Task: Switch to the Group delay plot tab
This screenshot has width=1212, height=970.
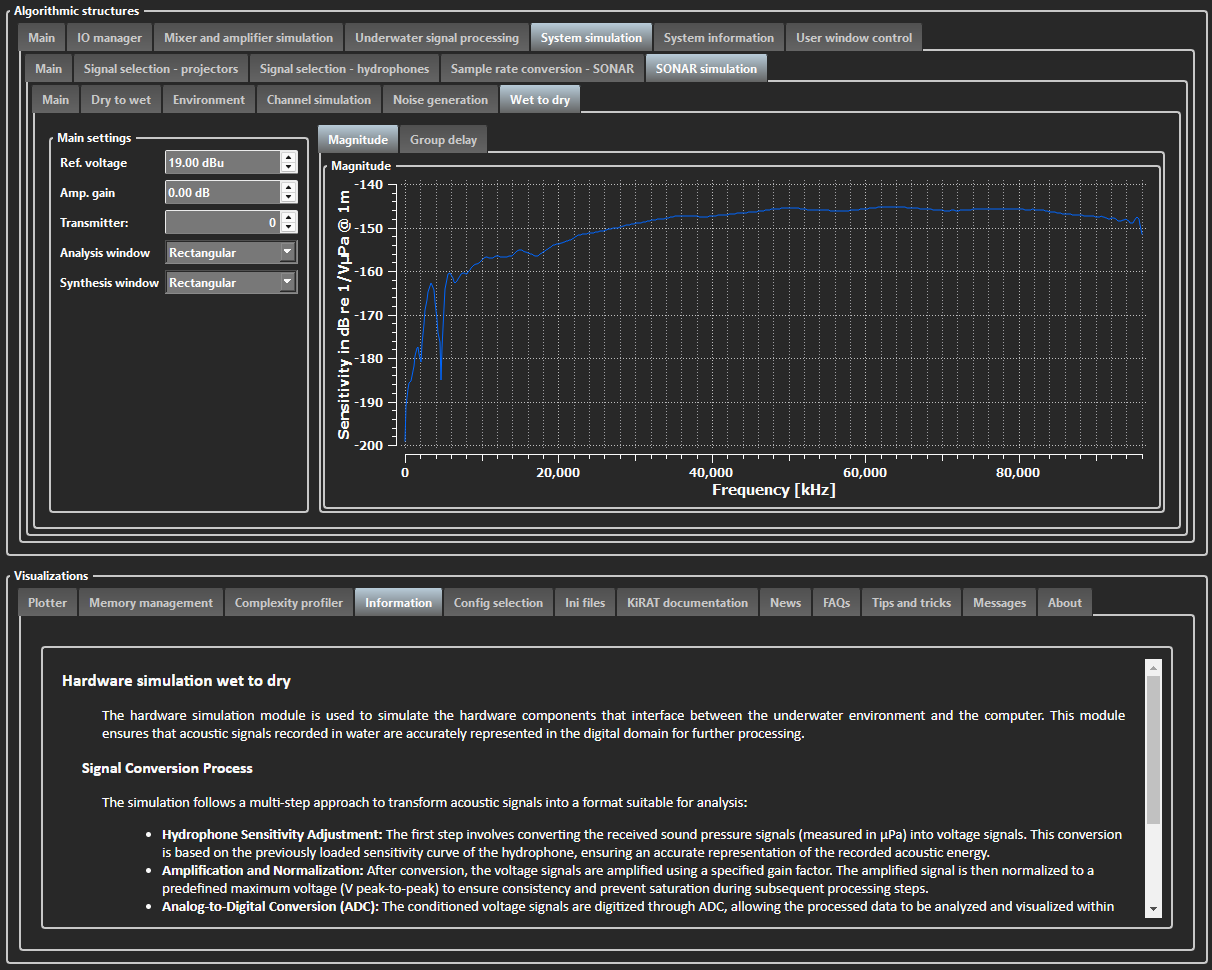Action: [444, 140]
